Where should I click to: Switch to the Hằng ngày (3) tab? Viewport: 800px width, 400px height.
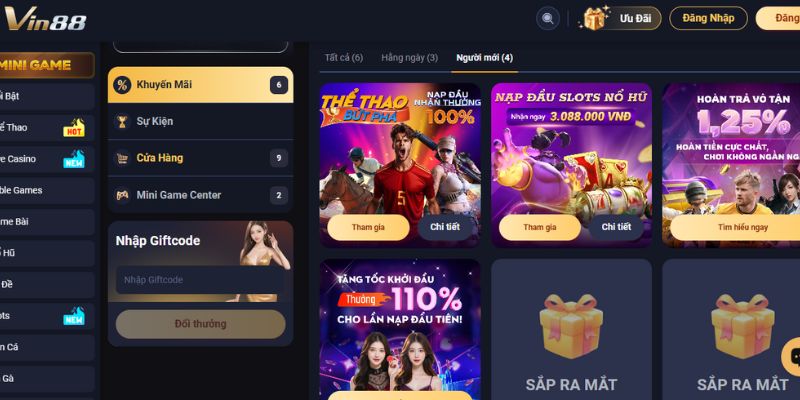click(x=409, y=58)
